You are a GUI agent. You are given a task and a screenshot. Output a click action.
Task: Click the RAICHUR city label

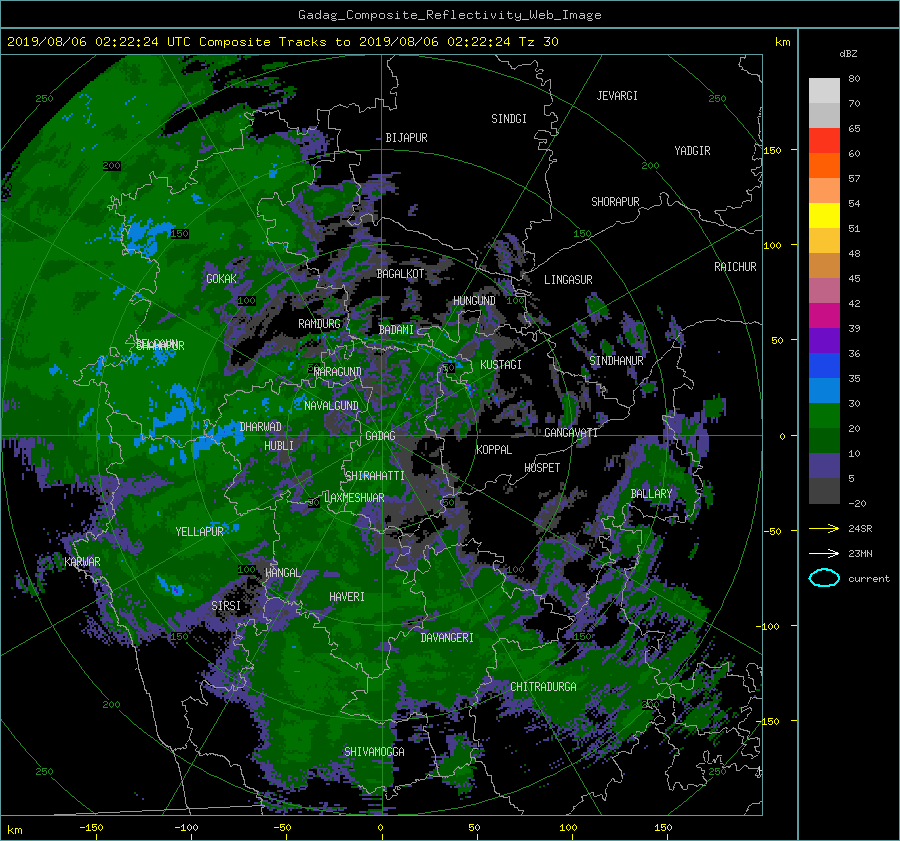click(735, 267)
